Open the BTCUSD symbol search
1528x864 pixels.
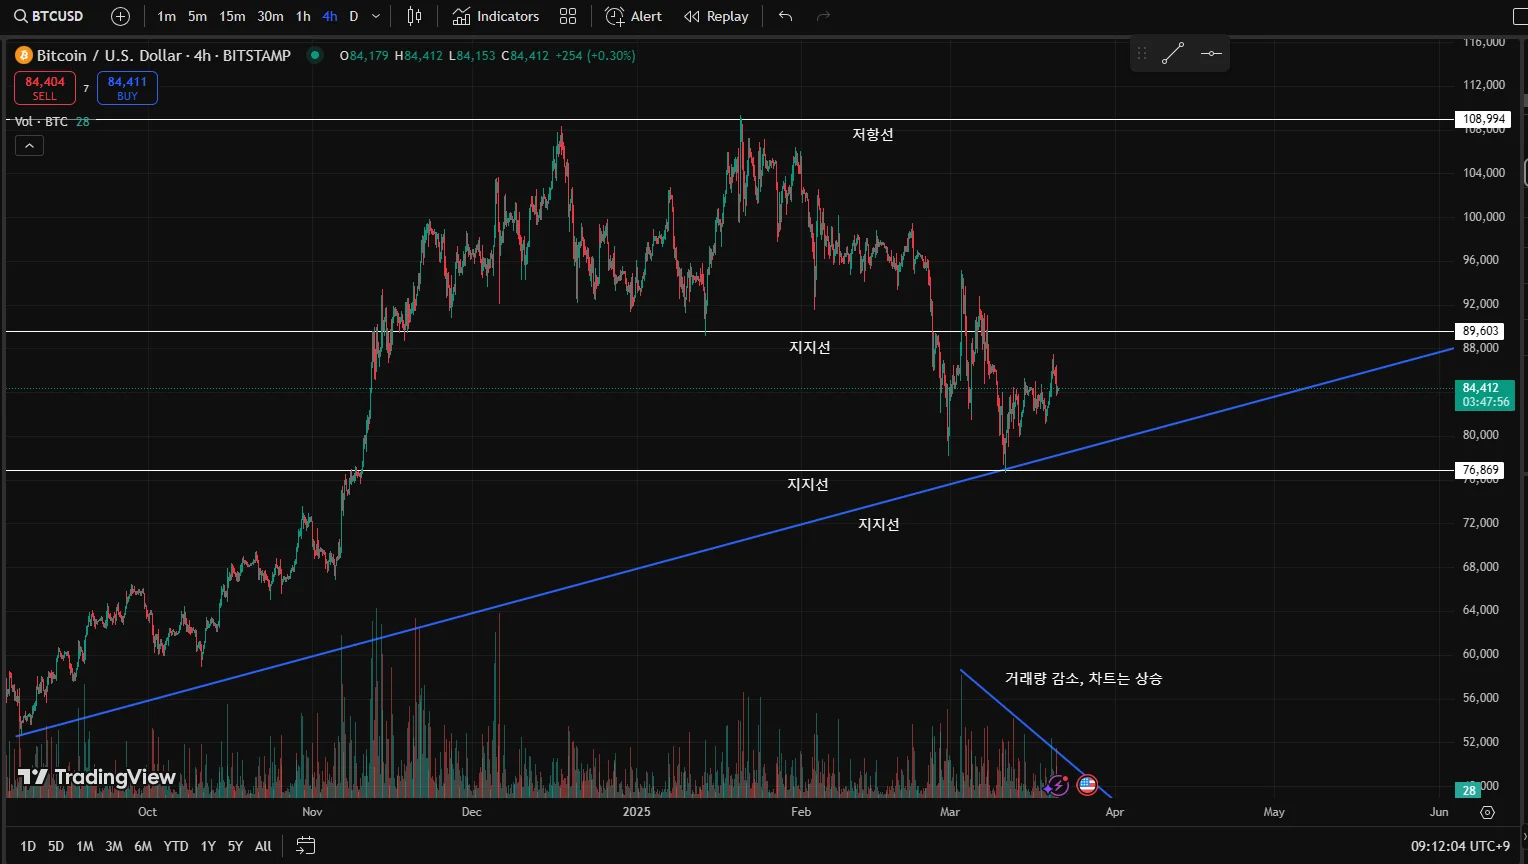pyautogui.click(x=49, y=16)
